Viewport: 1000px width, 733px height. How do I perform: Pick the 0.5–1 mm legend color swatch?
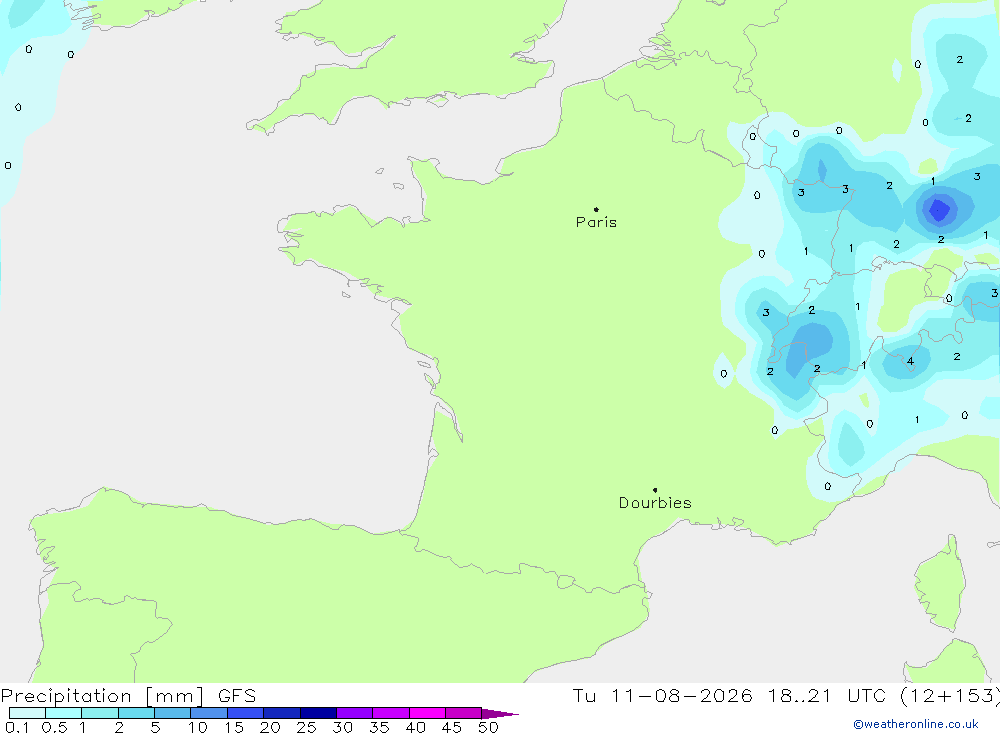coord(63,713)
